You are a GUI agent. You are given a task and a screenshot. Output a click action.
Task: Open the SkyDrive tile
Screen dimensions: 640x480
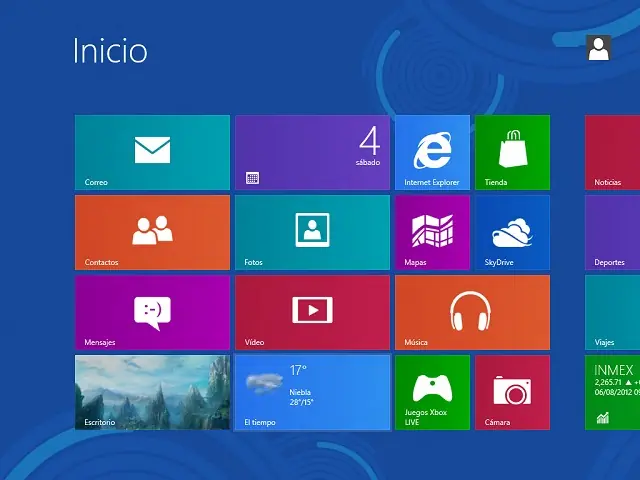tap(512, 232)
